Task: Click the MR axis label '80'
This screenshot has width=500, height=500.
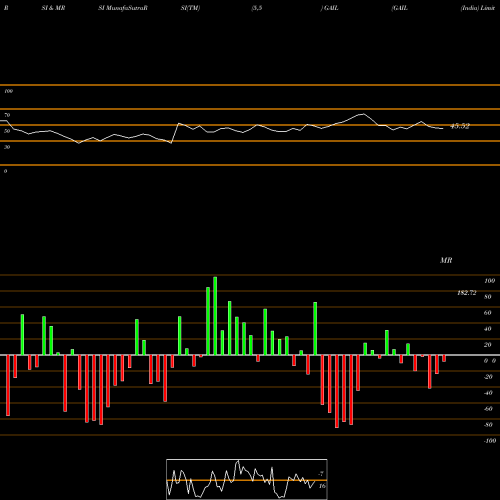Action: (x=488, y=297)
